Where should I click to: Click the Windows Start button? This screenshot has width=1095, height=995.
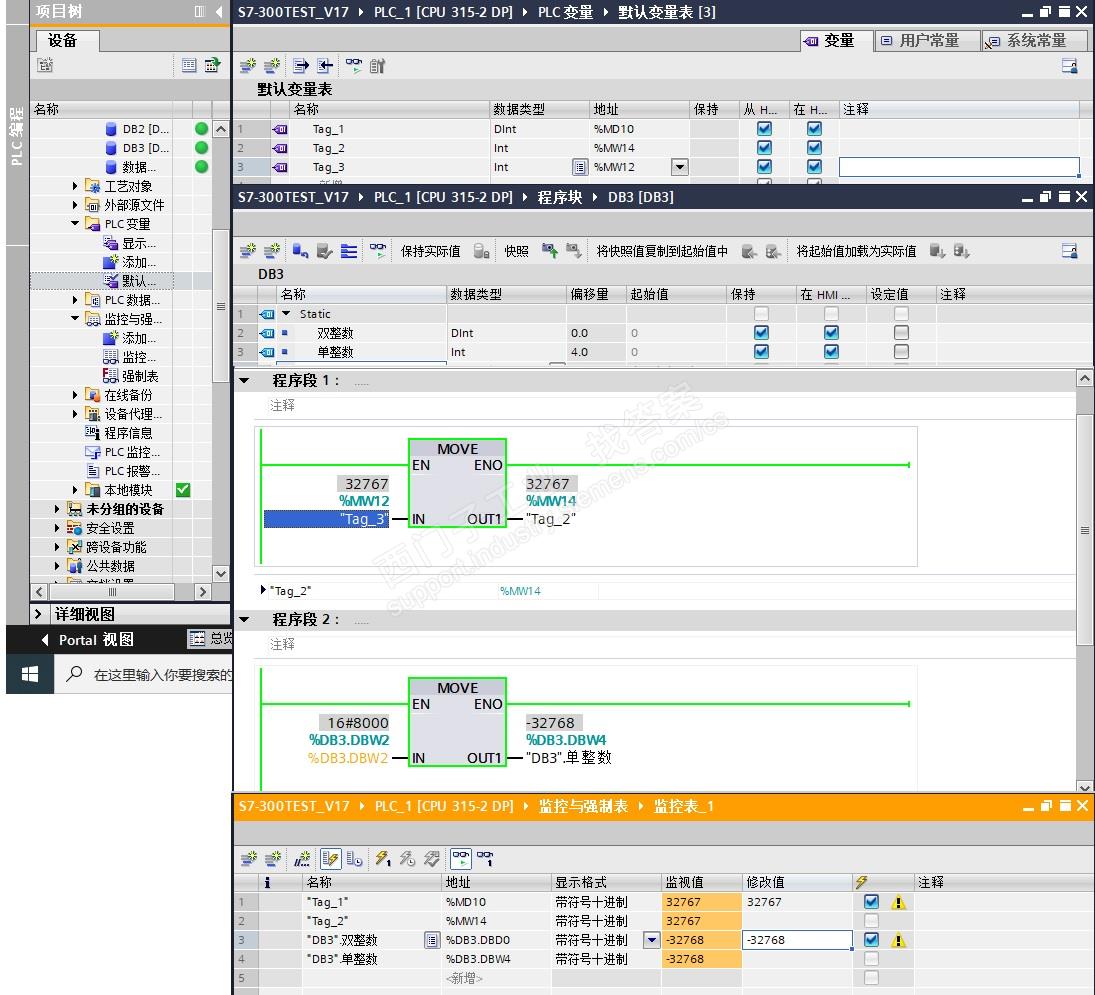(x=29, y=675)
